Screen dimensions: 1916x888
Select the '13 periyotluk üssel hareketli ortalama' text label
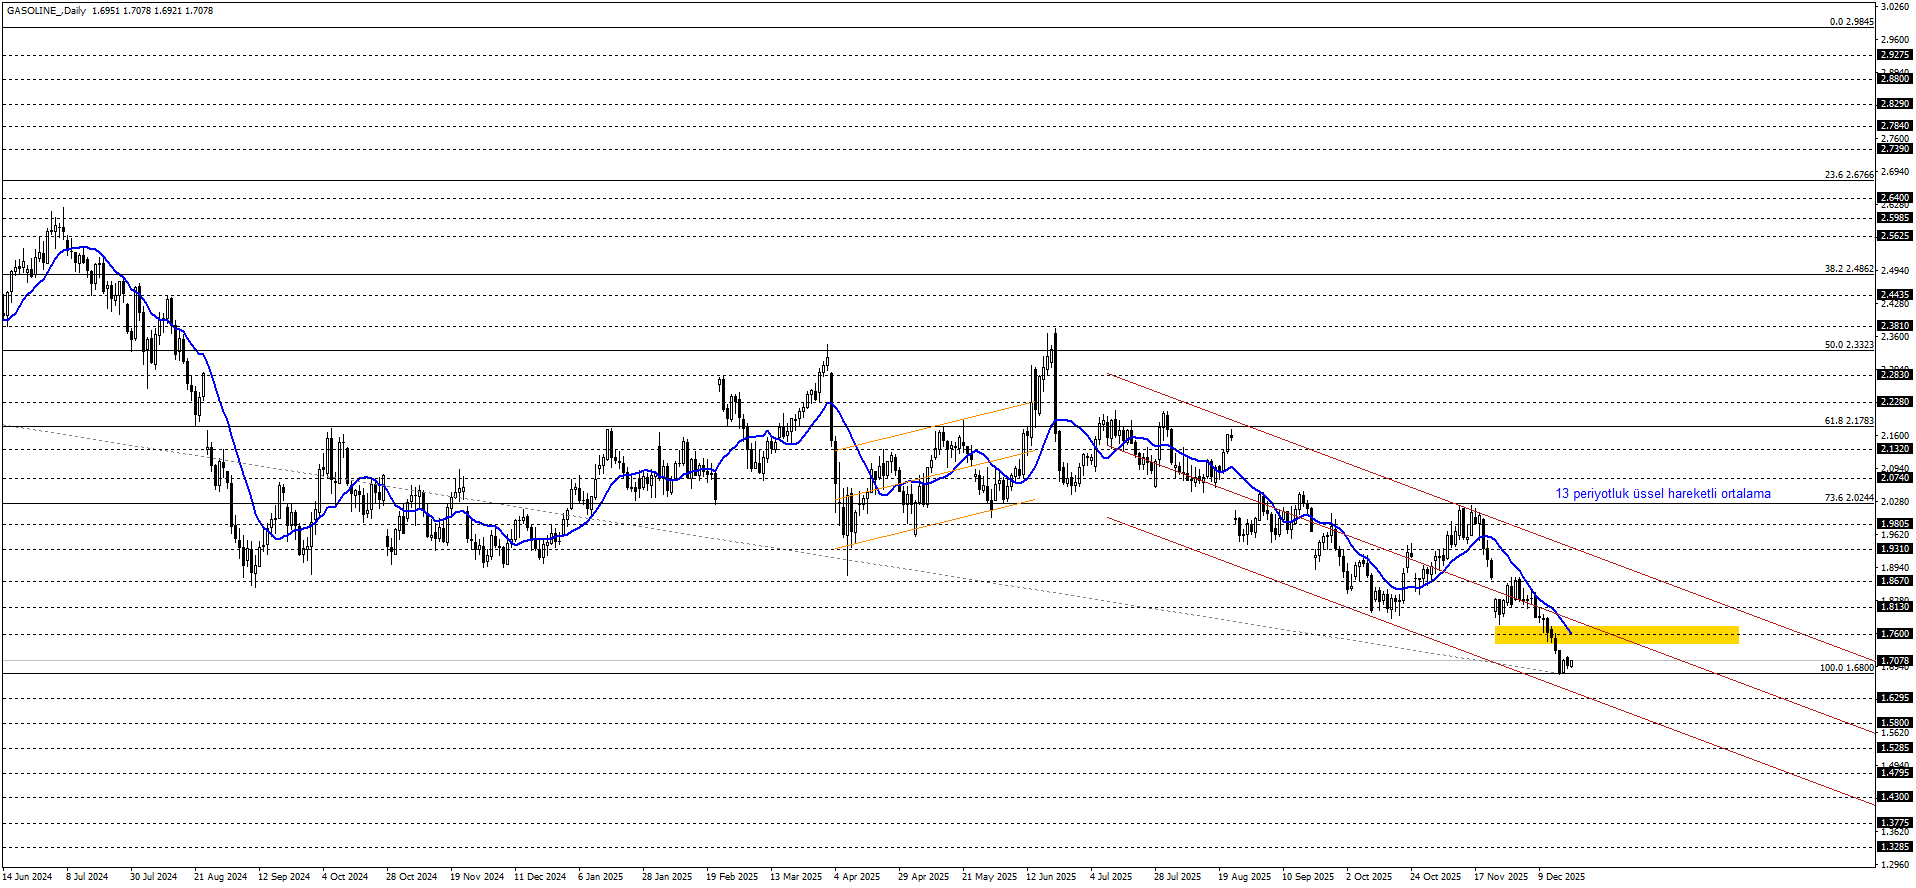pyautogui.click(x=1662, y=493)
